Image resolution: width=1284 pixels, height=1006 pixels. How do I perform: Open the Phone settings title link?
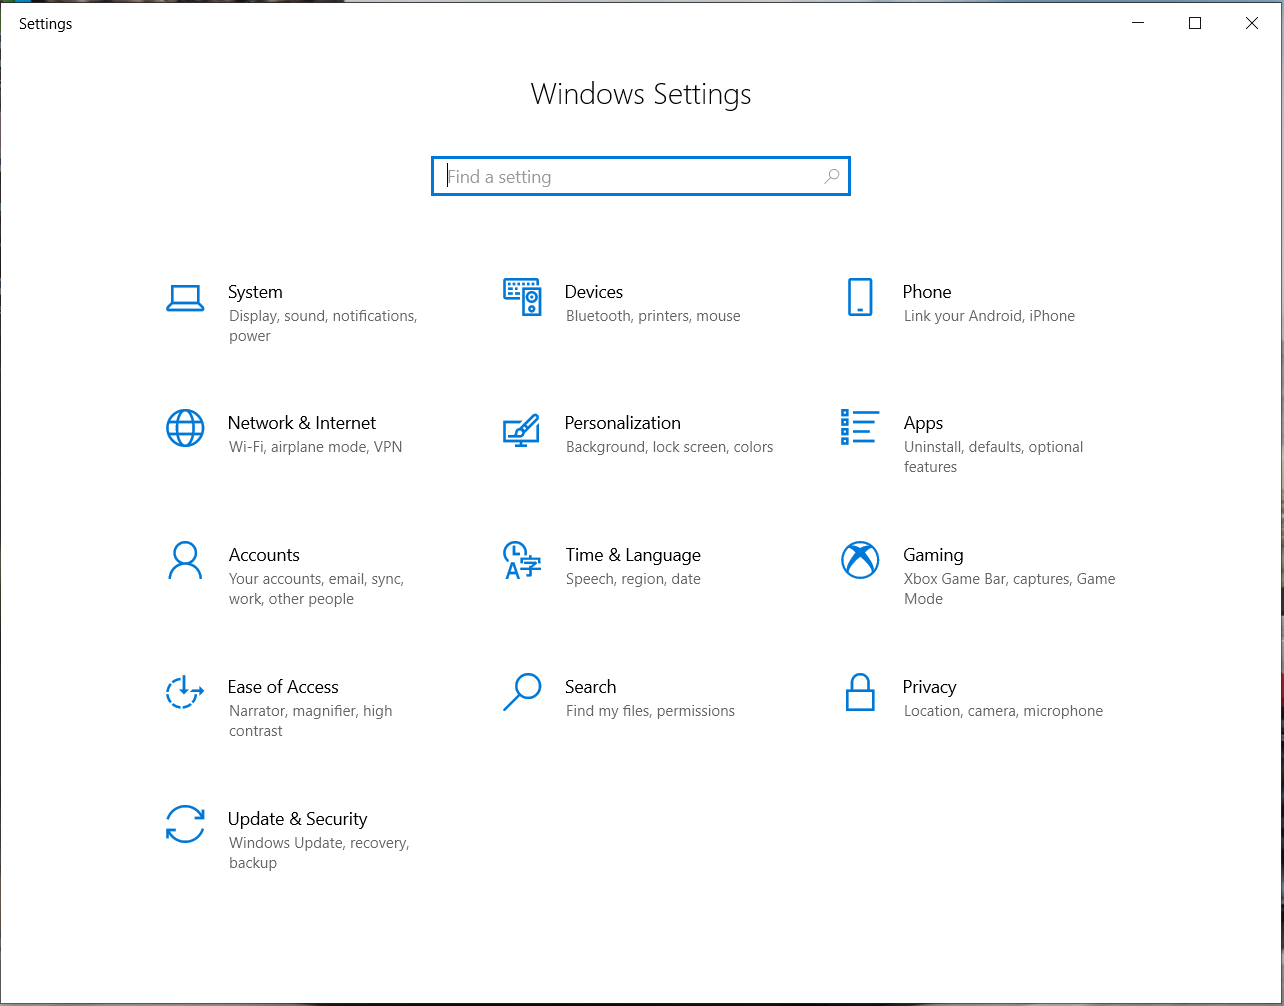(x=927, y=292)
